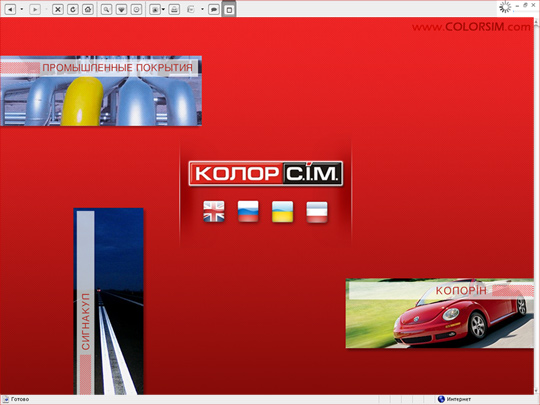Viewport: 540px width, 405px height.
Task: Click the Готово status bar text
Action: pyautogui.click(x=20, y=399)
